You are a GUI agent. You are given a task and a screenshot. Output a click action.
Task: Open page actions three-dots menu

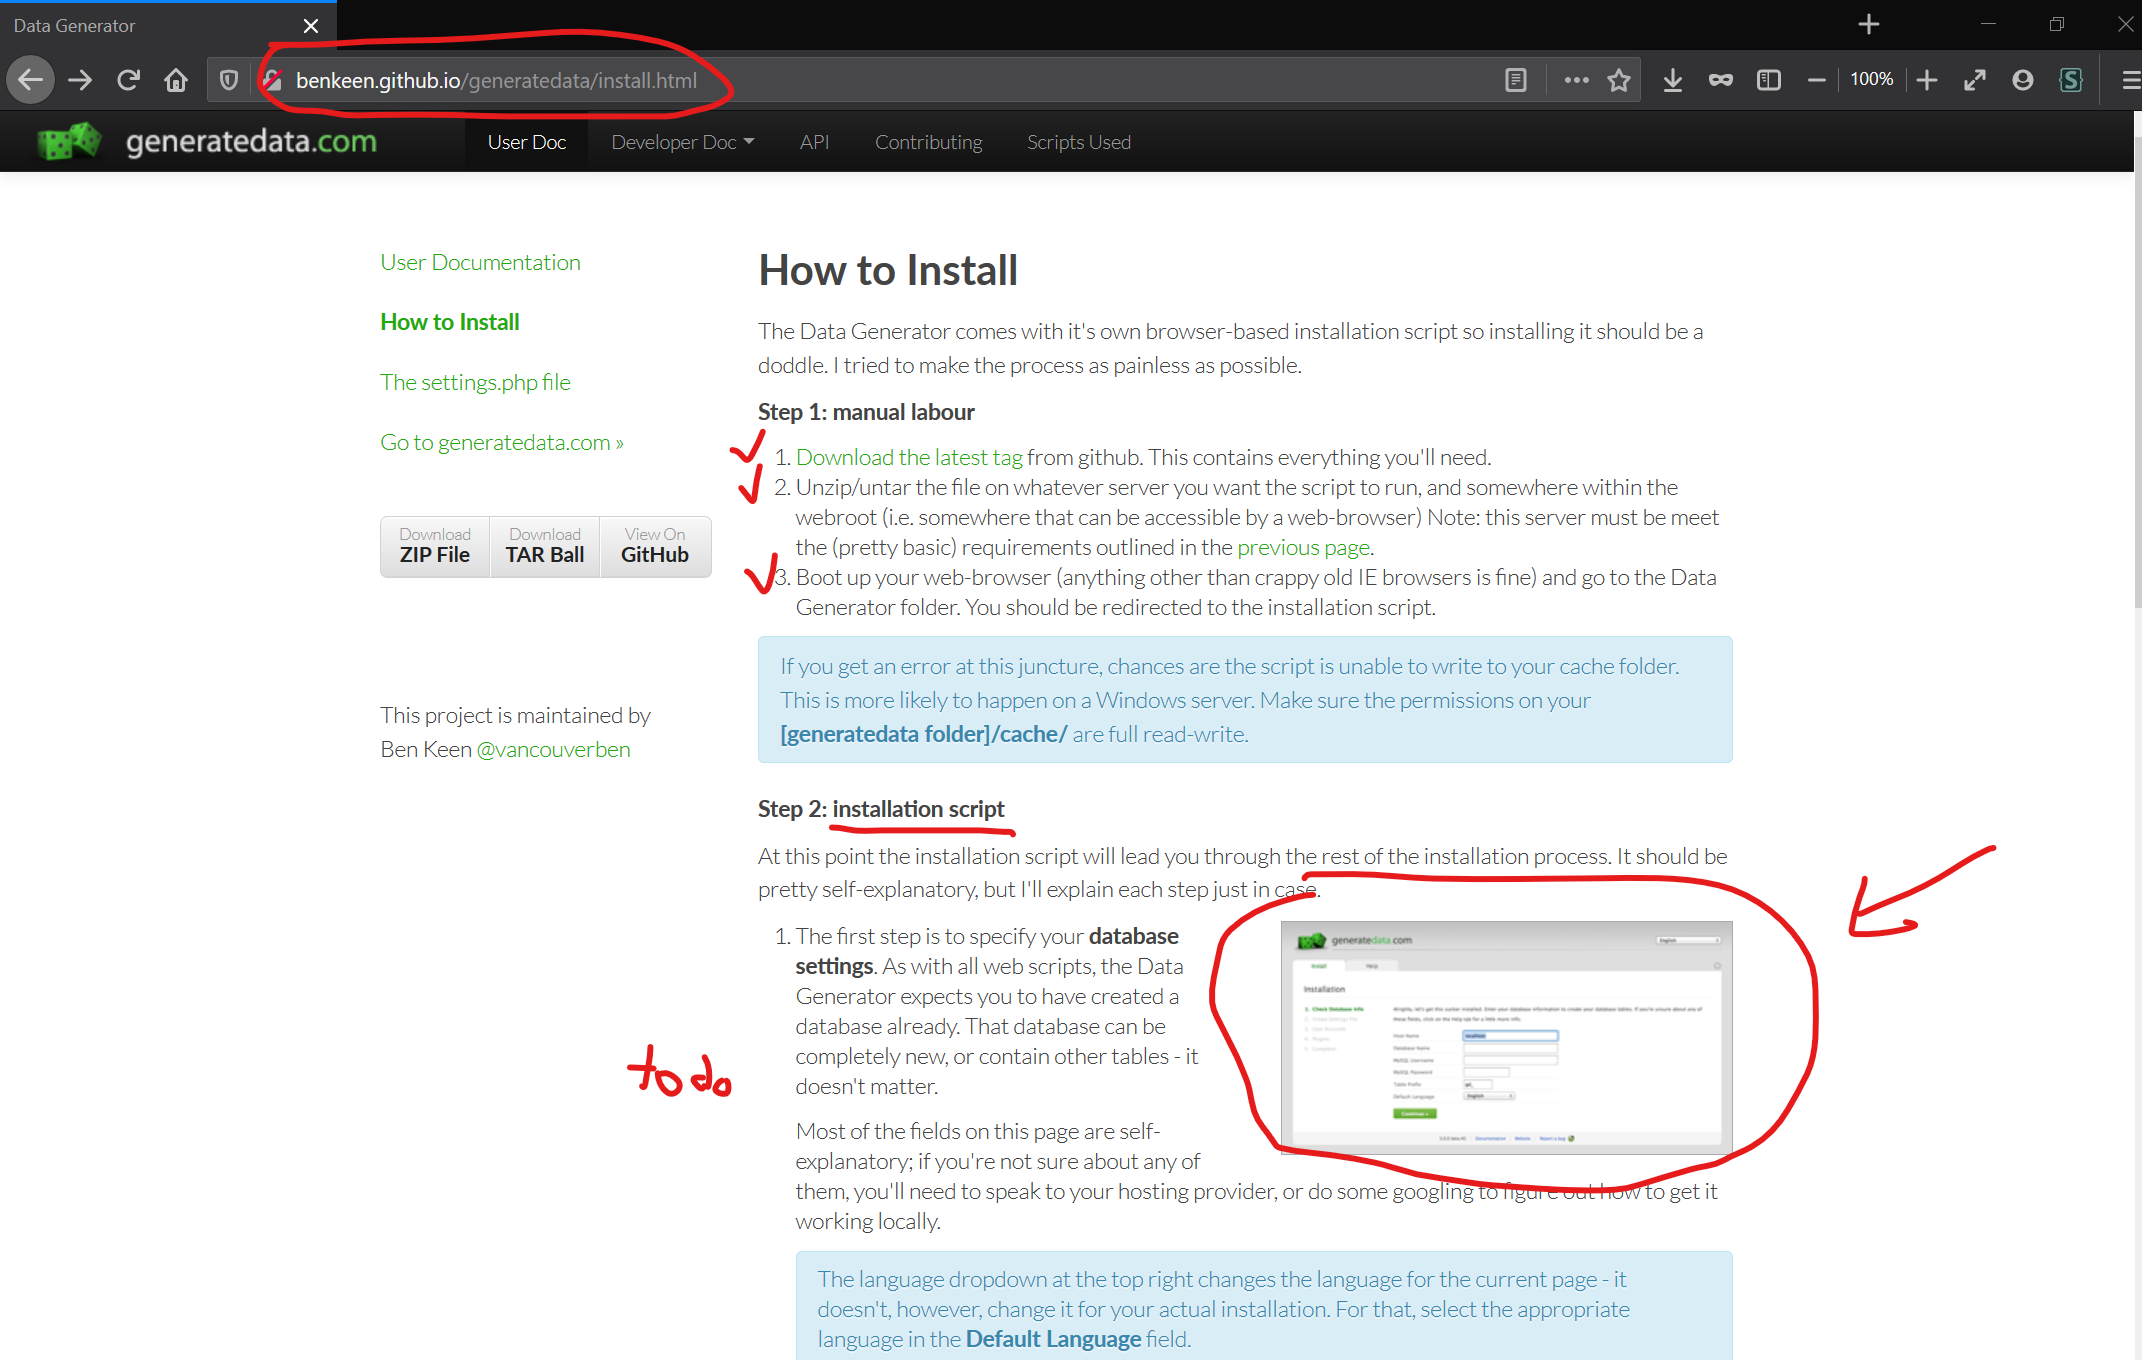1576,80
